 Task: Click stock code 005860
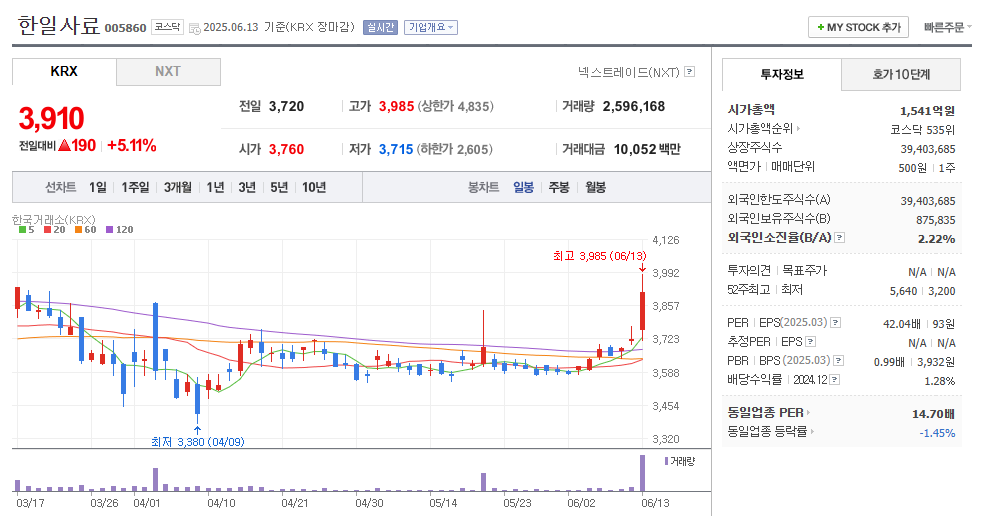125,28
